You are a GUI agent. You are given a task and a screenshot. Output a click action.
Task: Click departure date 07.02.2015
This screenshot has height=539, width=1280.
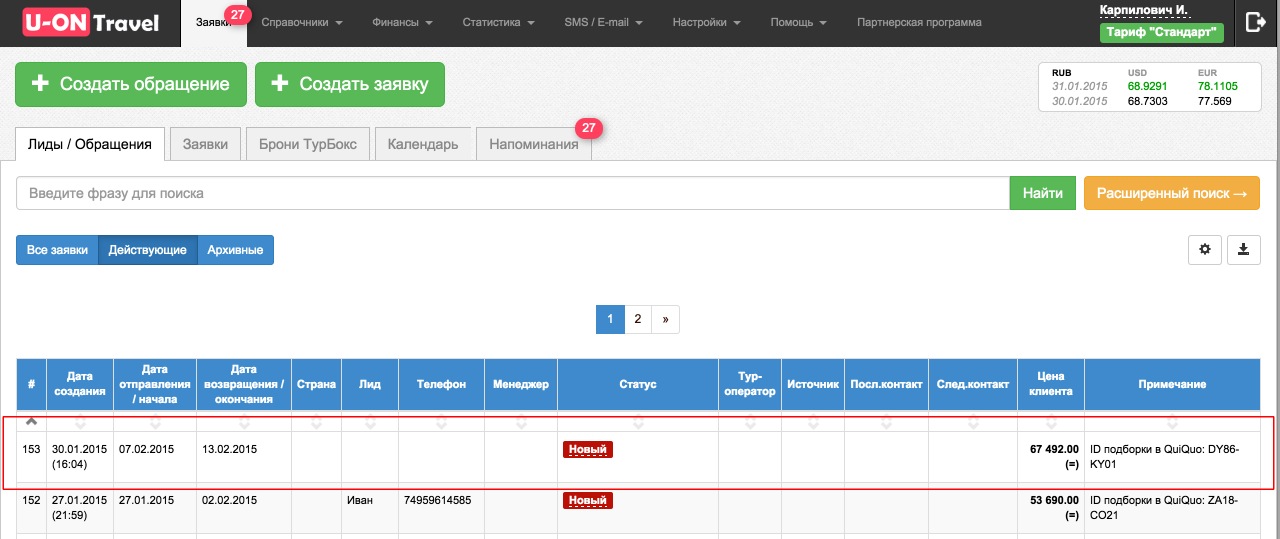point(146,450)
